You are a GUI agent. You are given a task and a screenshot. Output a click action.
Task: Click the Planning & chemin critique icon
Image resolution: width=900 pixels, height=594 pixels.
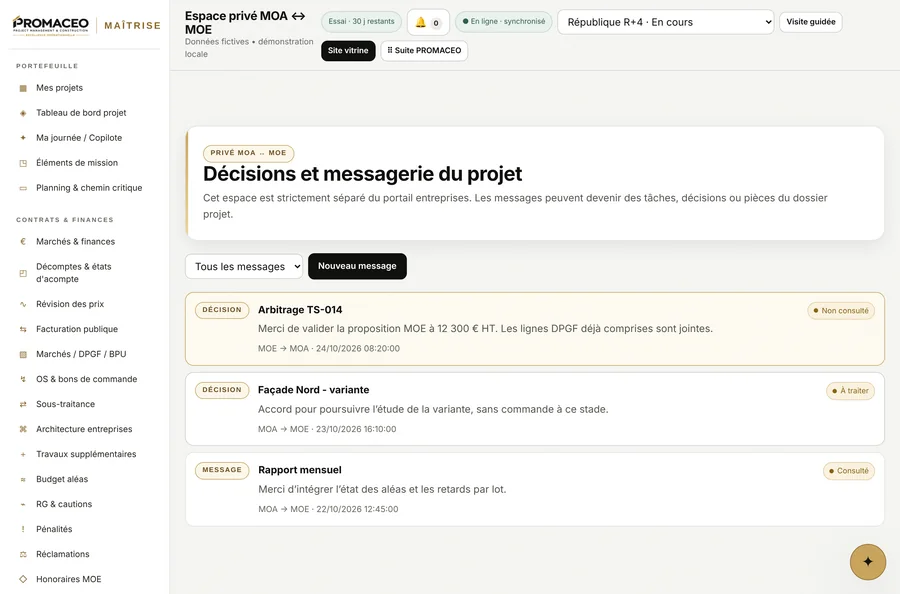[23, 188]
